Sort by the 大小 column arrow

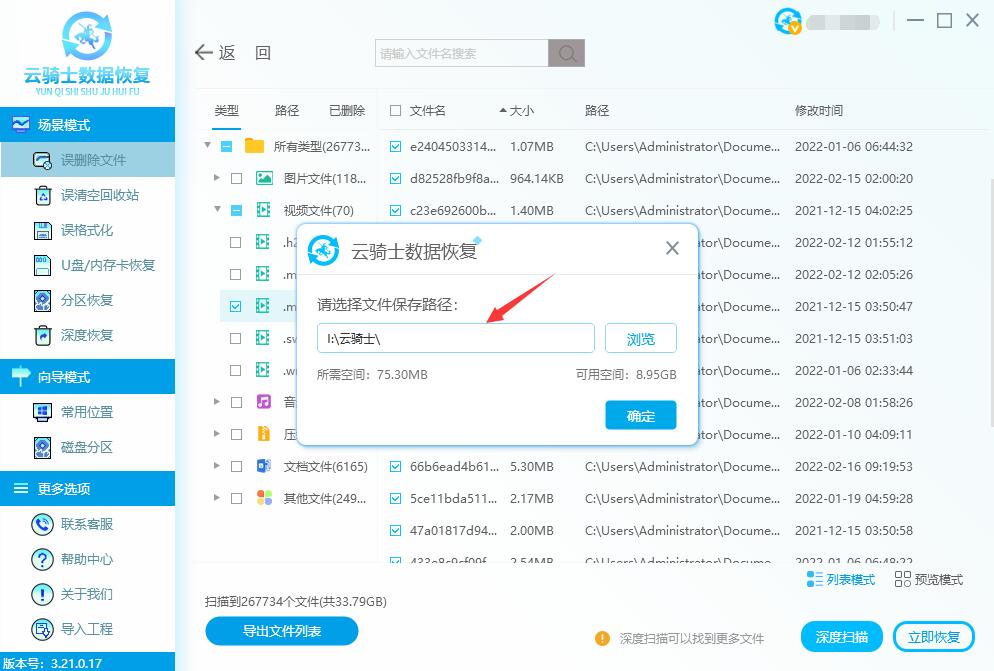503,110
